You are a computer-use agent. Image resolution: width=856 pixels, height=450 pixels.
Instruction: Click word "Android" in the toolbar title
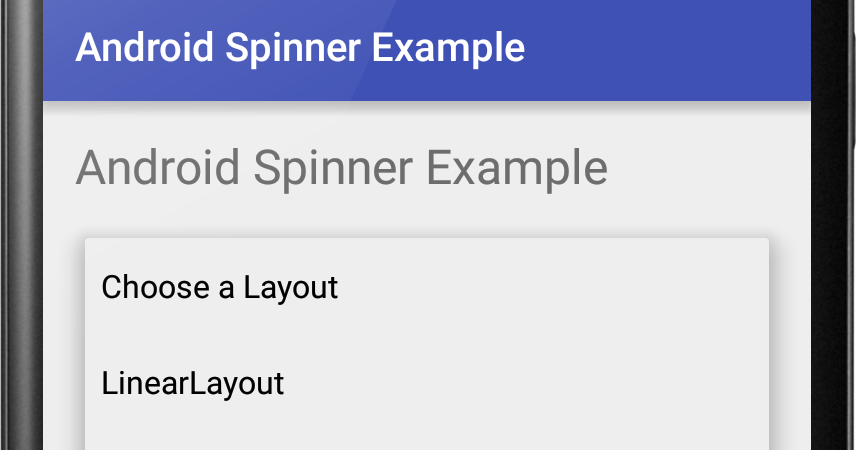145,48
